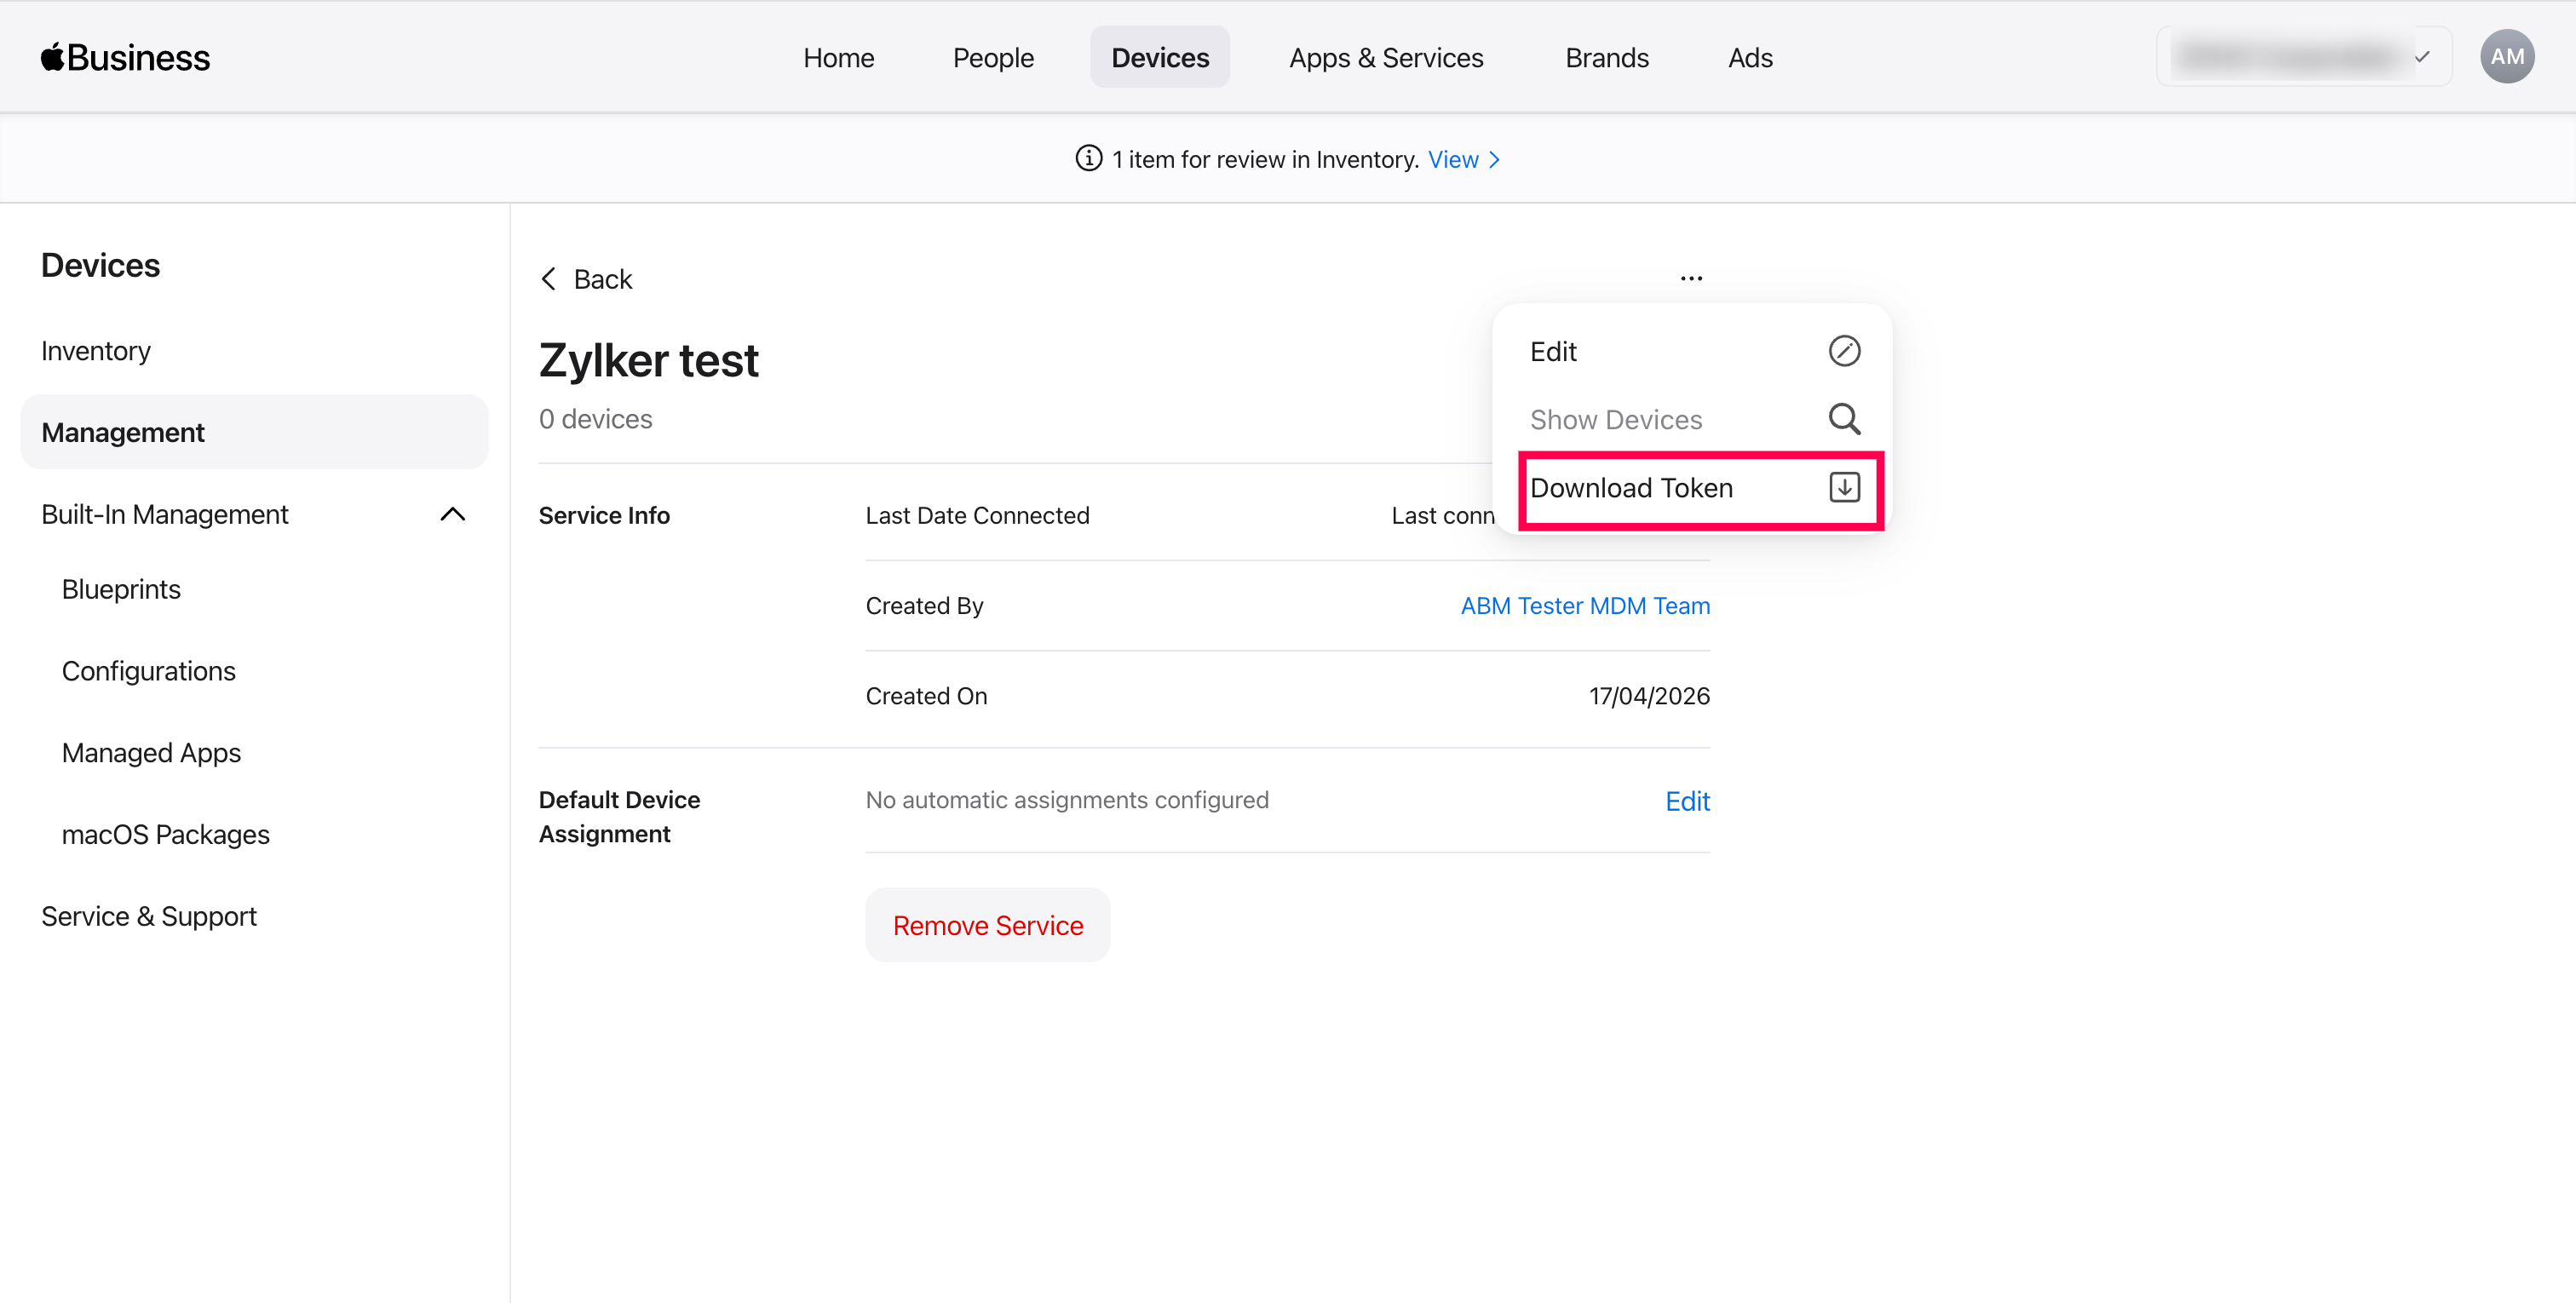Click the AM account avatar
Screen dimensions: 2576x1303
2506,57
